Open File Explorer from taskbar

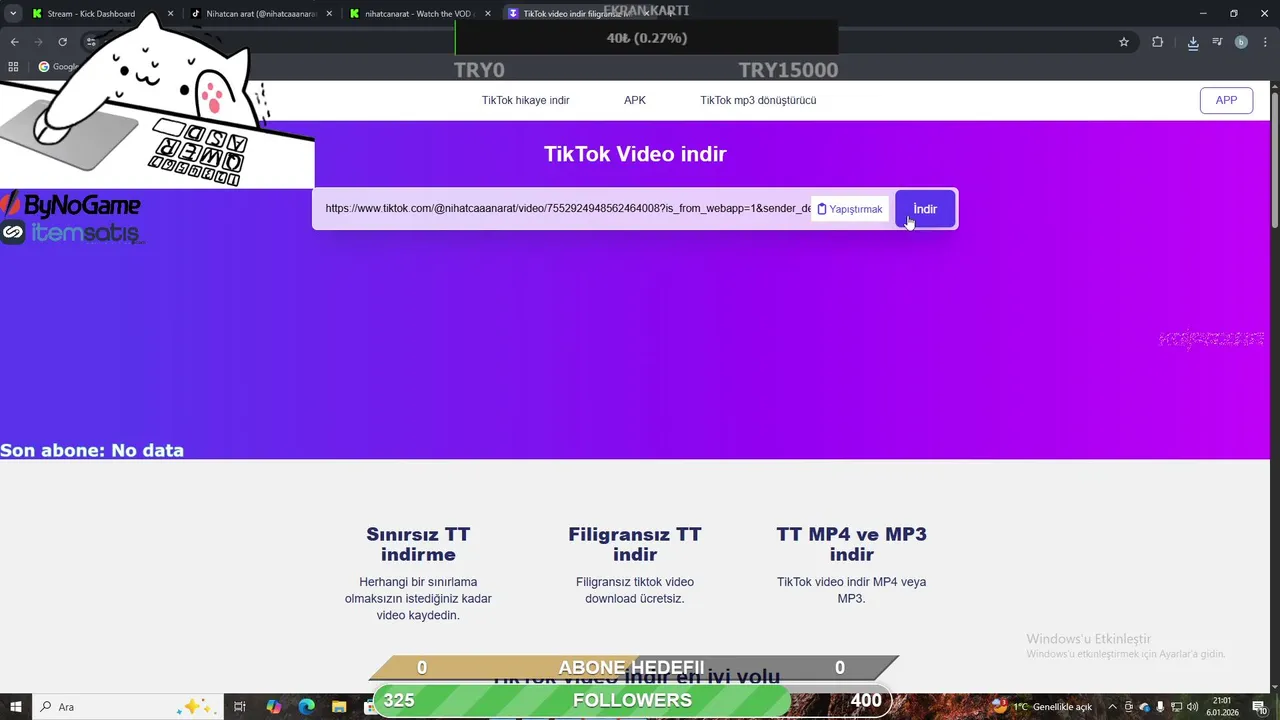[339, 707]
